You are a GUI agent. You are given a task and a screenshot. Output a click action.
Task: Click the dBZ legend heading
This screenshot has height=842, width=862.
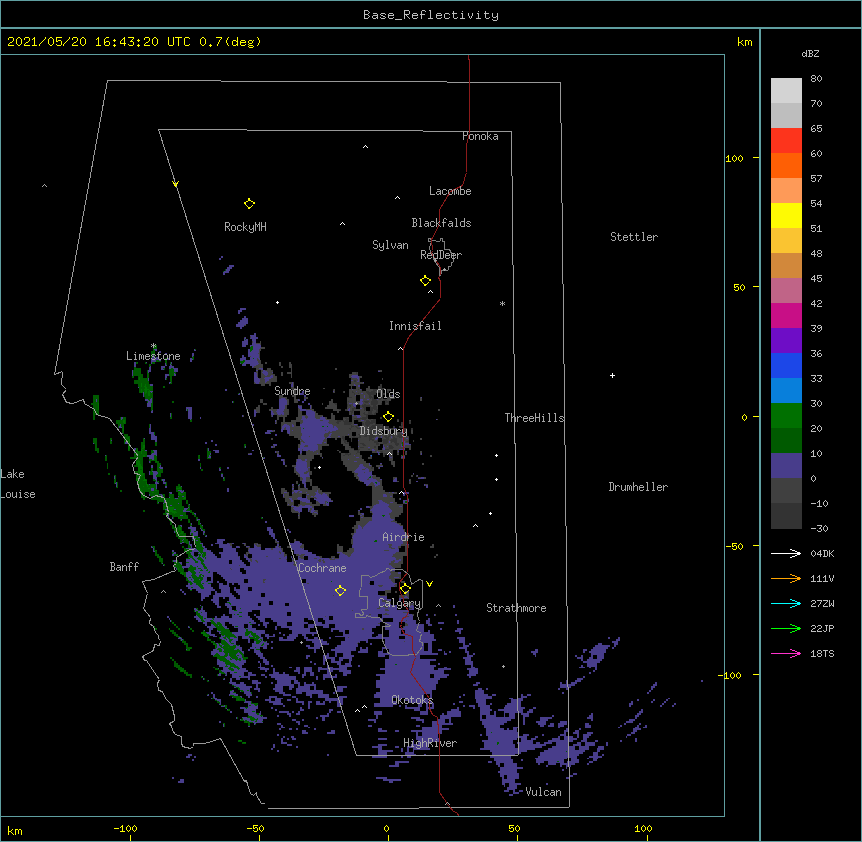click(x=810, y=54)
